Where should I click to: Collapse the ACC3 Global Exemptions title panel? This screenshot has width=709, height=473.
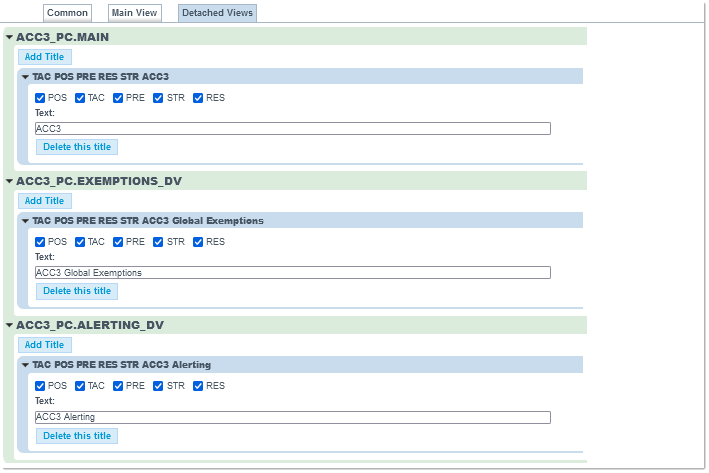point(25,220)
